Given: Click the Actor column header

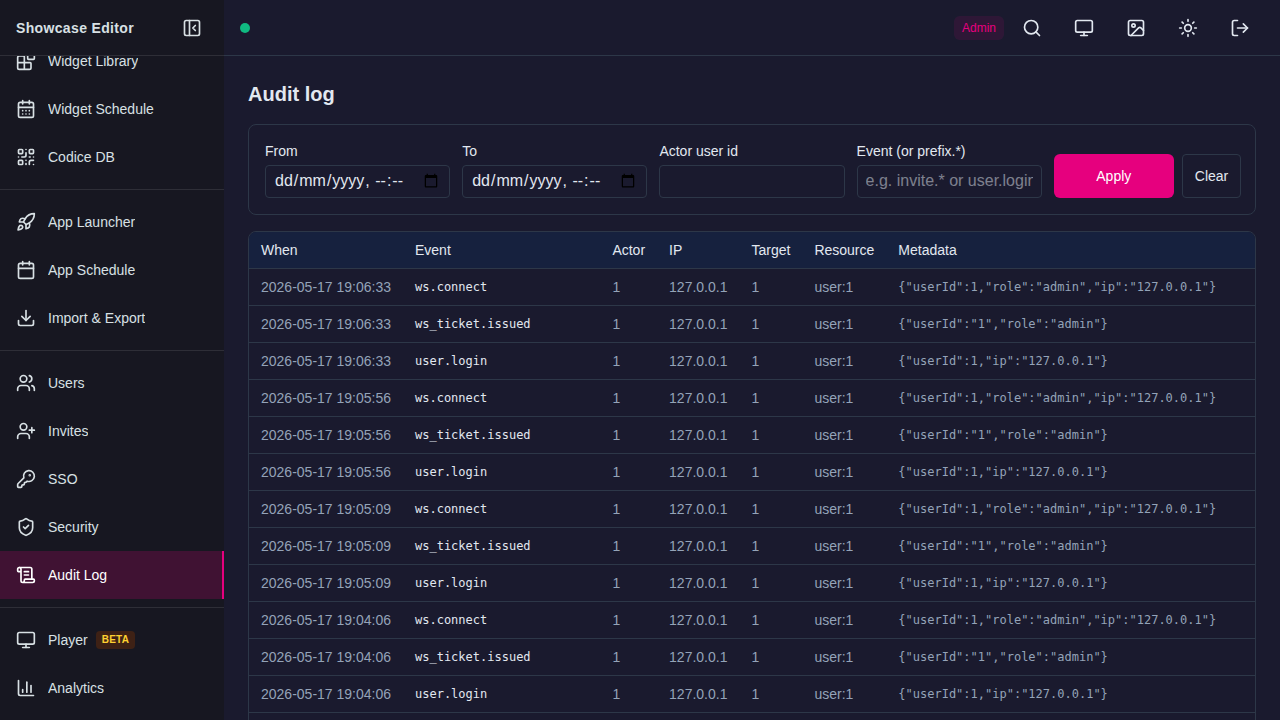Looking at the screenshot, I should point(629,250).
